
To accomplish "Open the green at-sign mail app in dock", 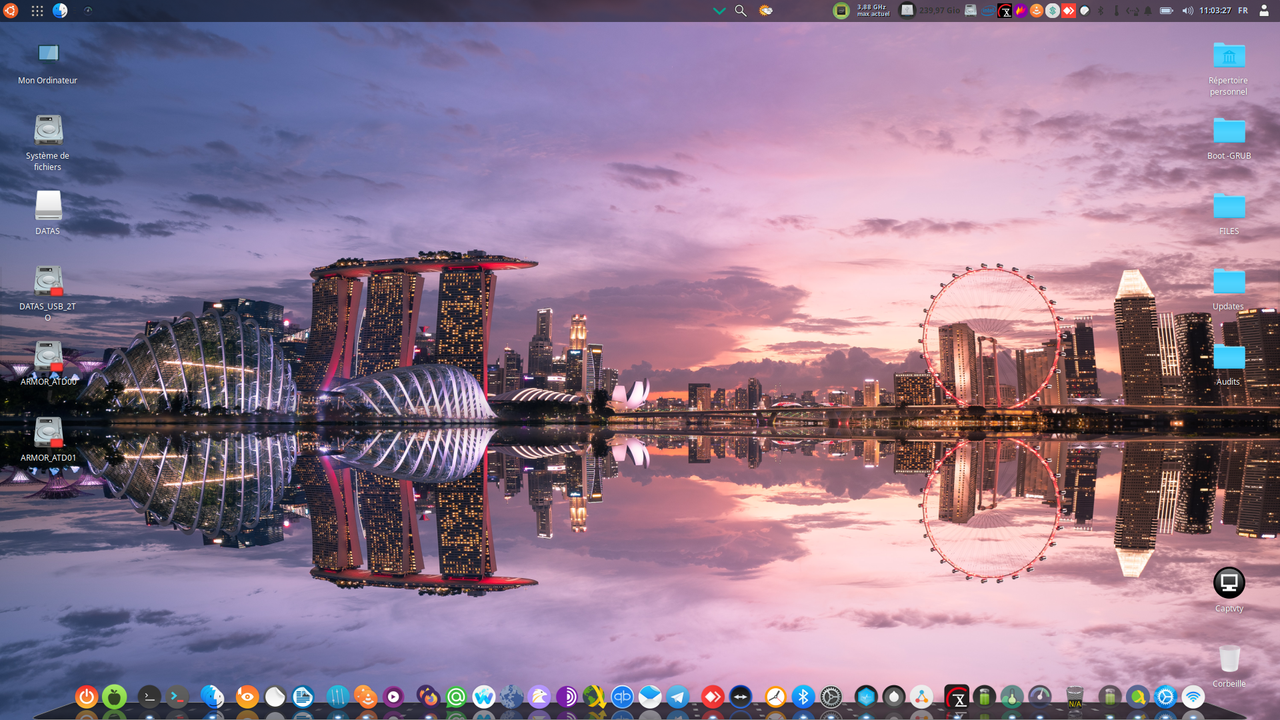I will point(456,697).
